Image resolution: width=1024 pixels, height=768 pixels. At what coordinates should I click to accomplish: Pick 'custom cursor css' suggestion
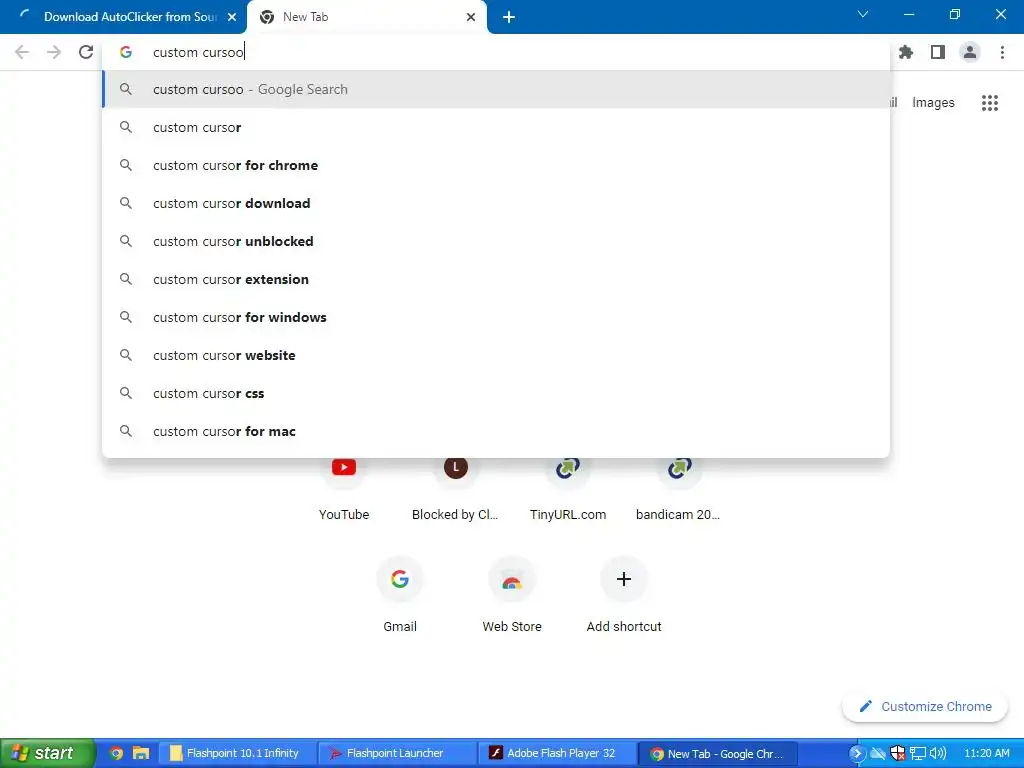coord(496,393)
